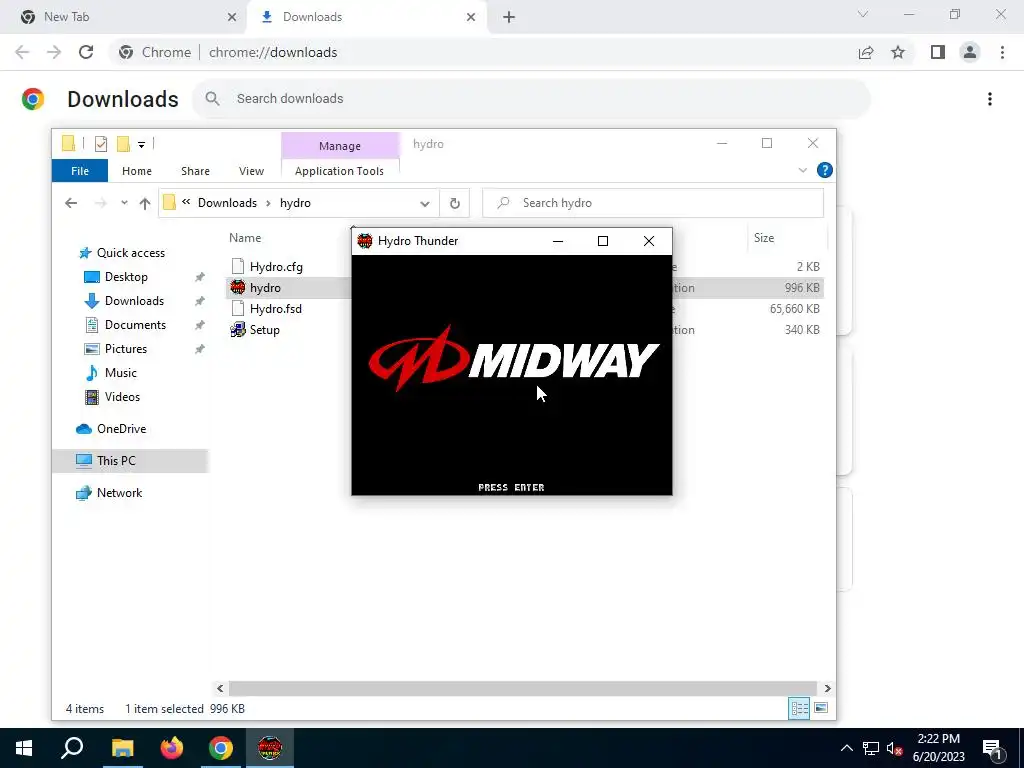Open hydro application file in list
This screenshot has height=768, width=1024.
click(x=265, y=288)
